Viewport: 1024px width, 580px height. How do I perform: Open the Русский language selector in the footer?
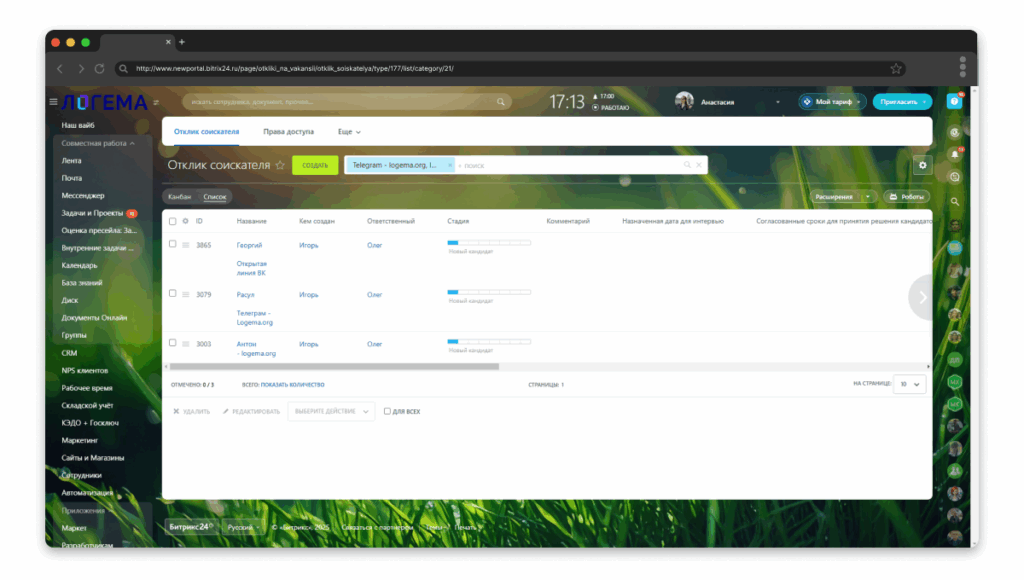pos(244,527)
